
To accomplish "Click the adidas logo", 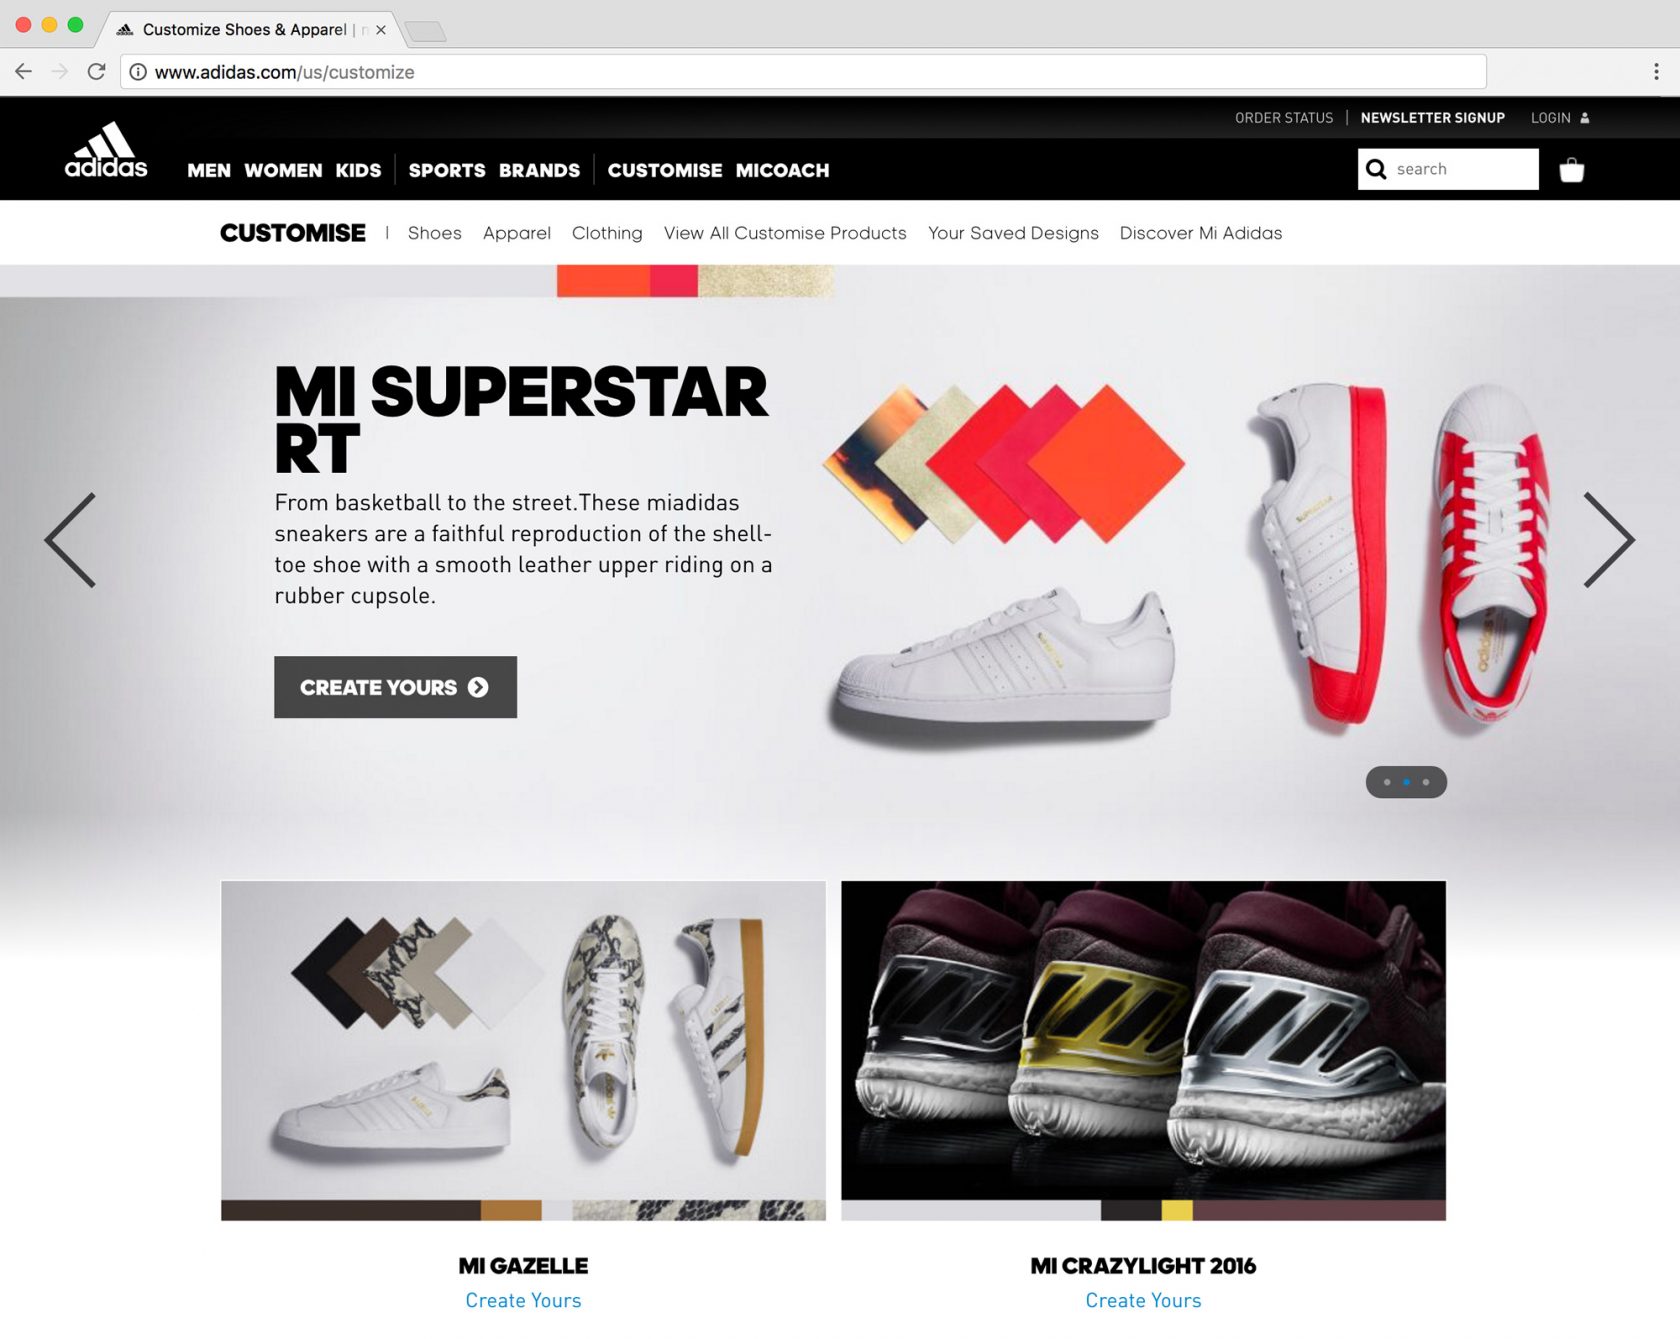I will click(x=106, y=150).
